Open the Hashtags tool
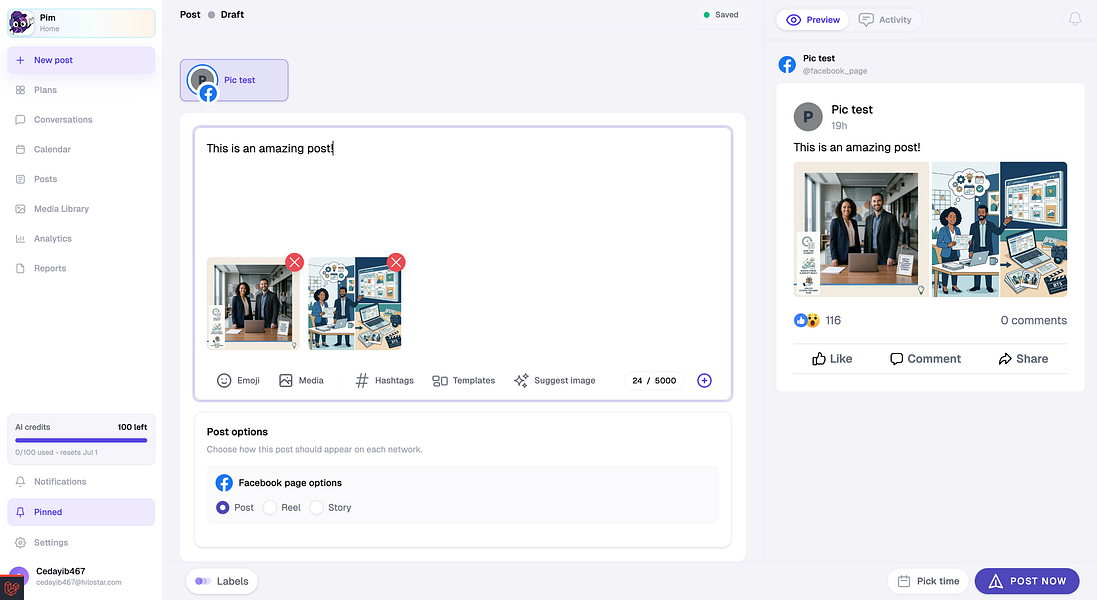This screenshot has height=600, width=1097. 384,380
